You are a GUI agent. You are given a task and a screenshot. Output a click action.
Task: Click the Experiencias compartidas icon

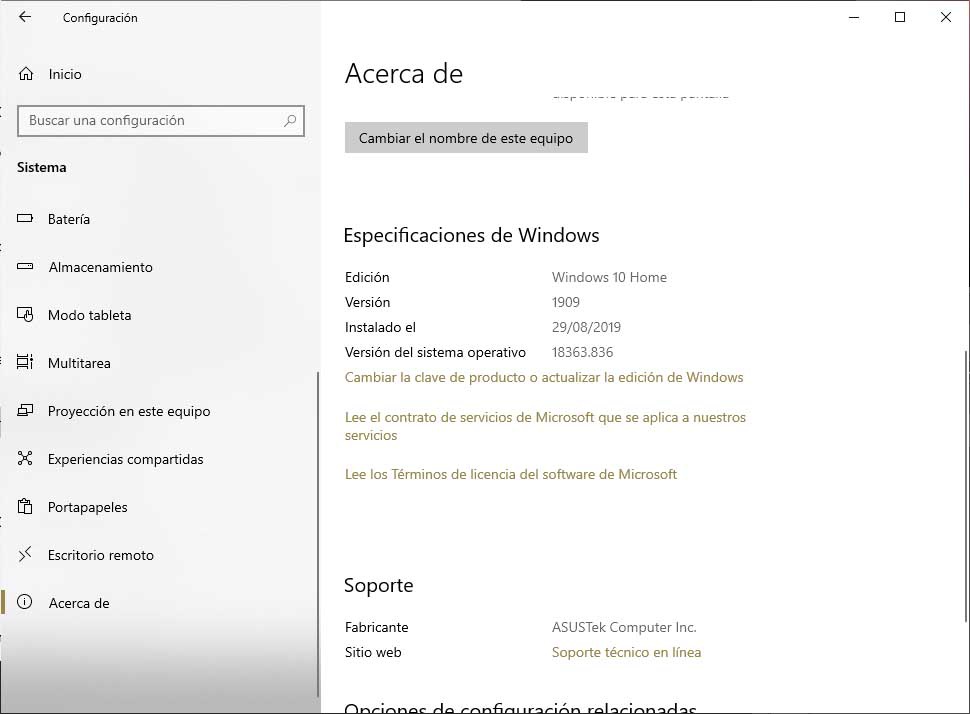point(26,459)
